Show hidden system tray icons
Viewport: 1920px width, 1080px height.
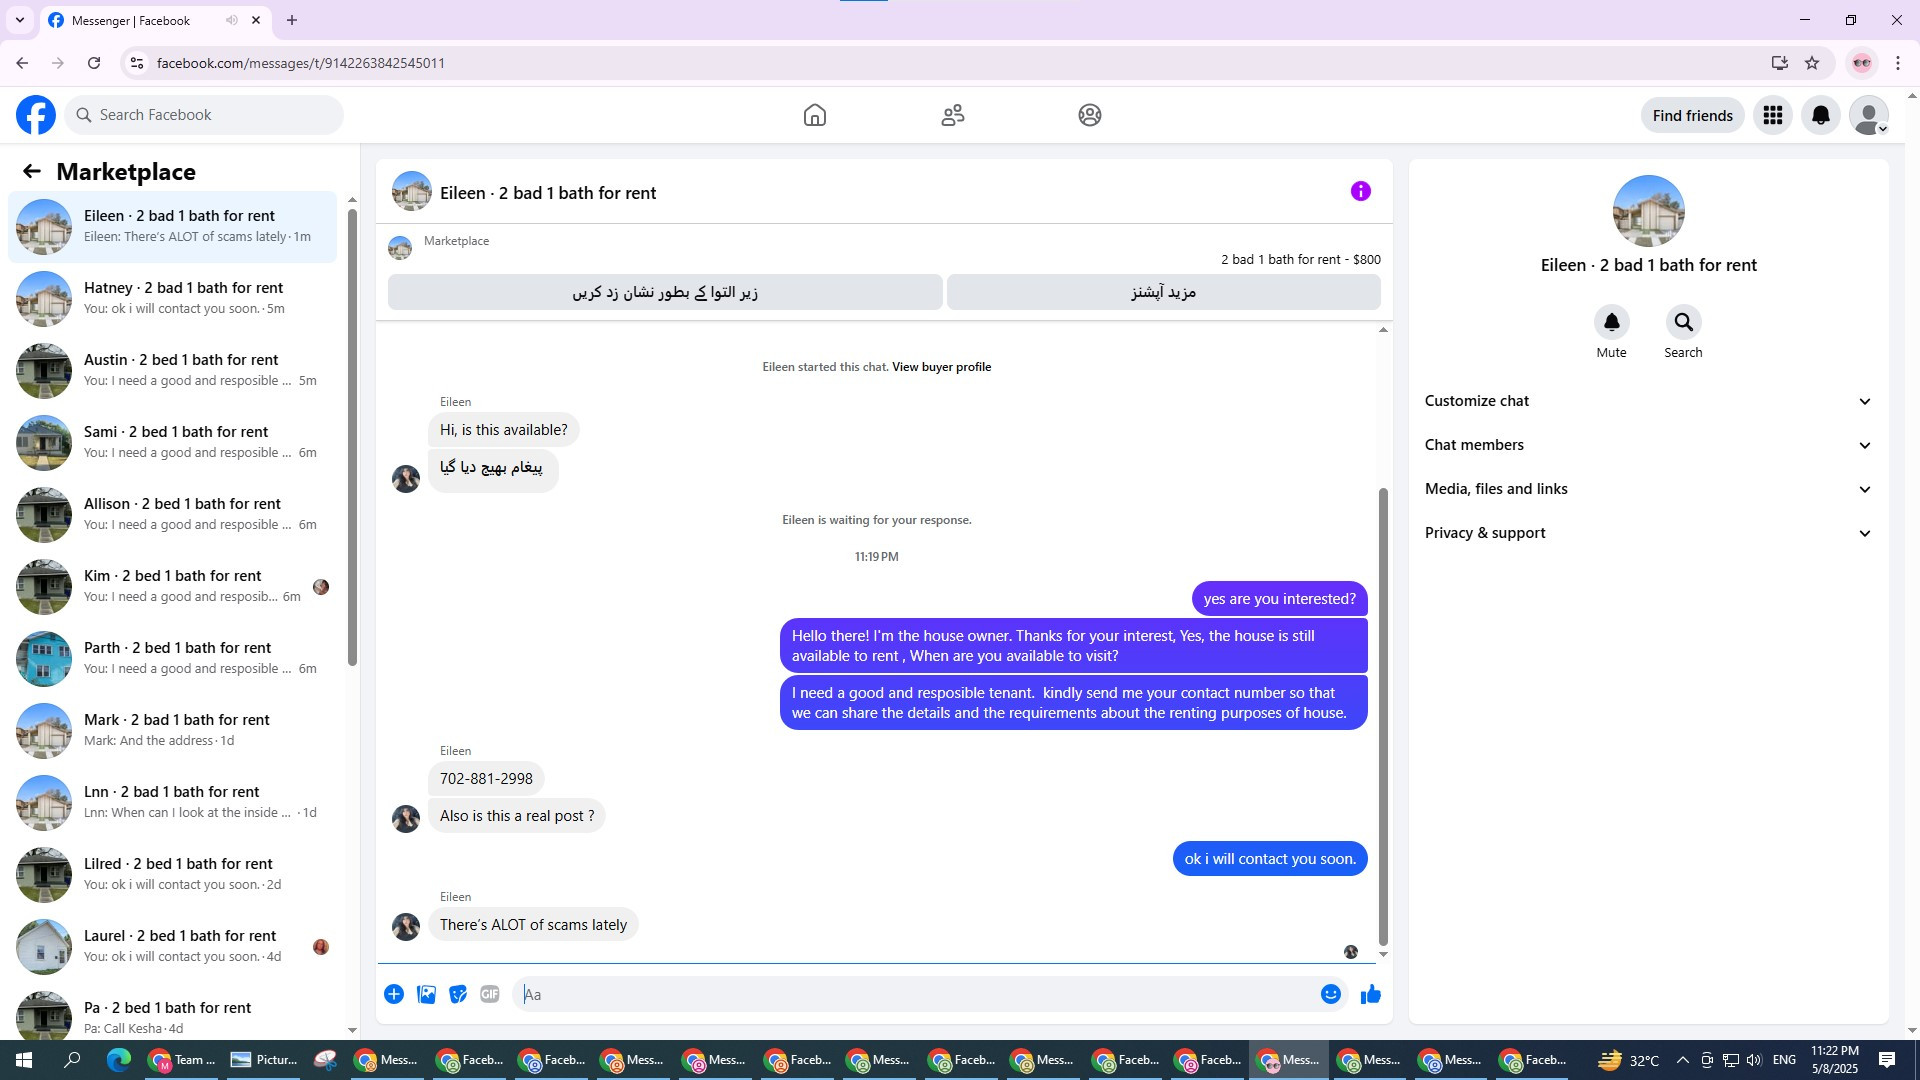point(1682,1060)
